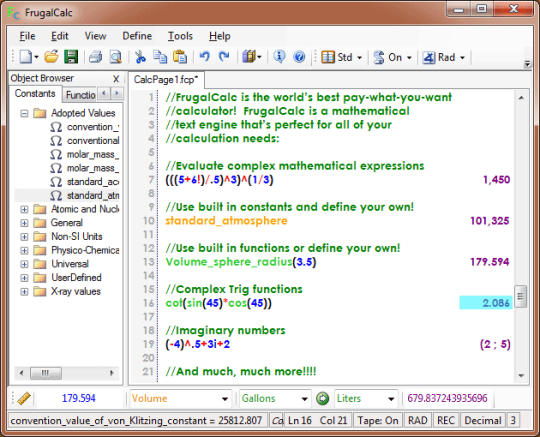Open dropdown arrow next to New icon
Viewport: 540px width, 437px height.
37,58
